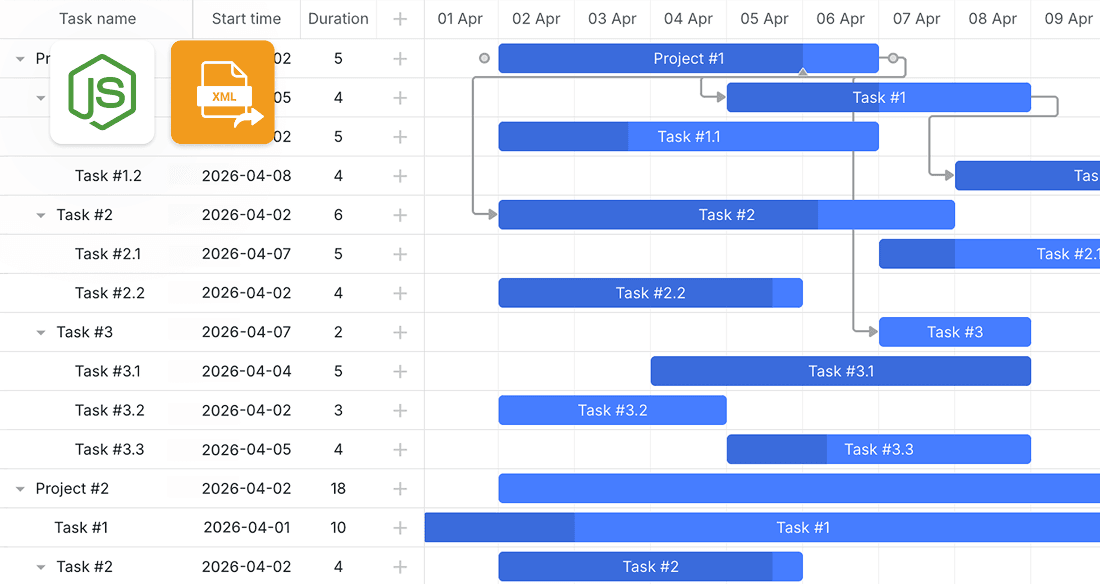Click the 04 Apr timeline header
This screenshot has width=1100, height=584.
[x=688, y=19]
